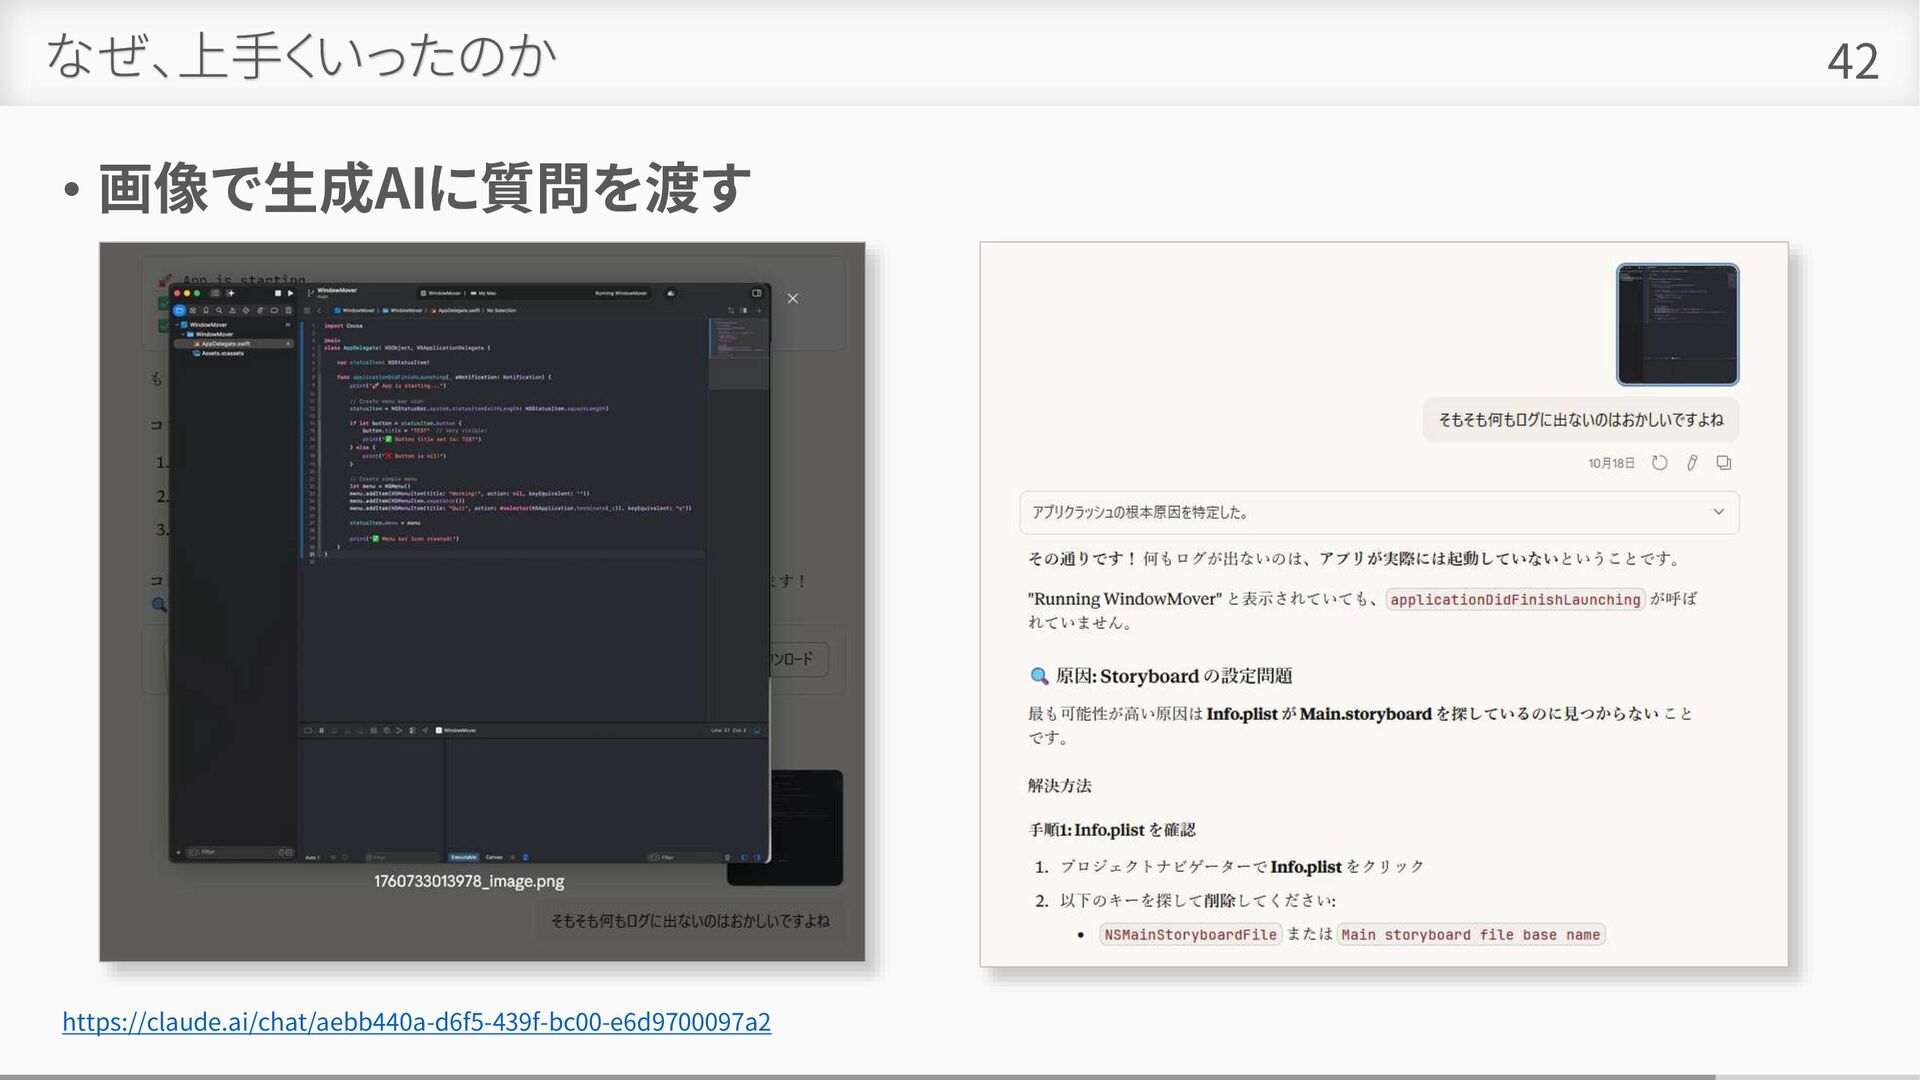Click the Xcode Stop button
This screenshot has width=1920, height=1080.
point(278,293)
